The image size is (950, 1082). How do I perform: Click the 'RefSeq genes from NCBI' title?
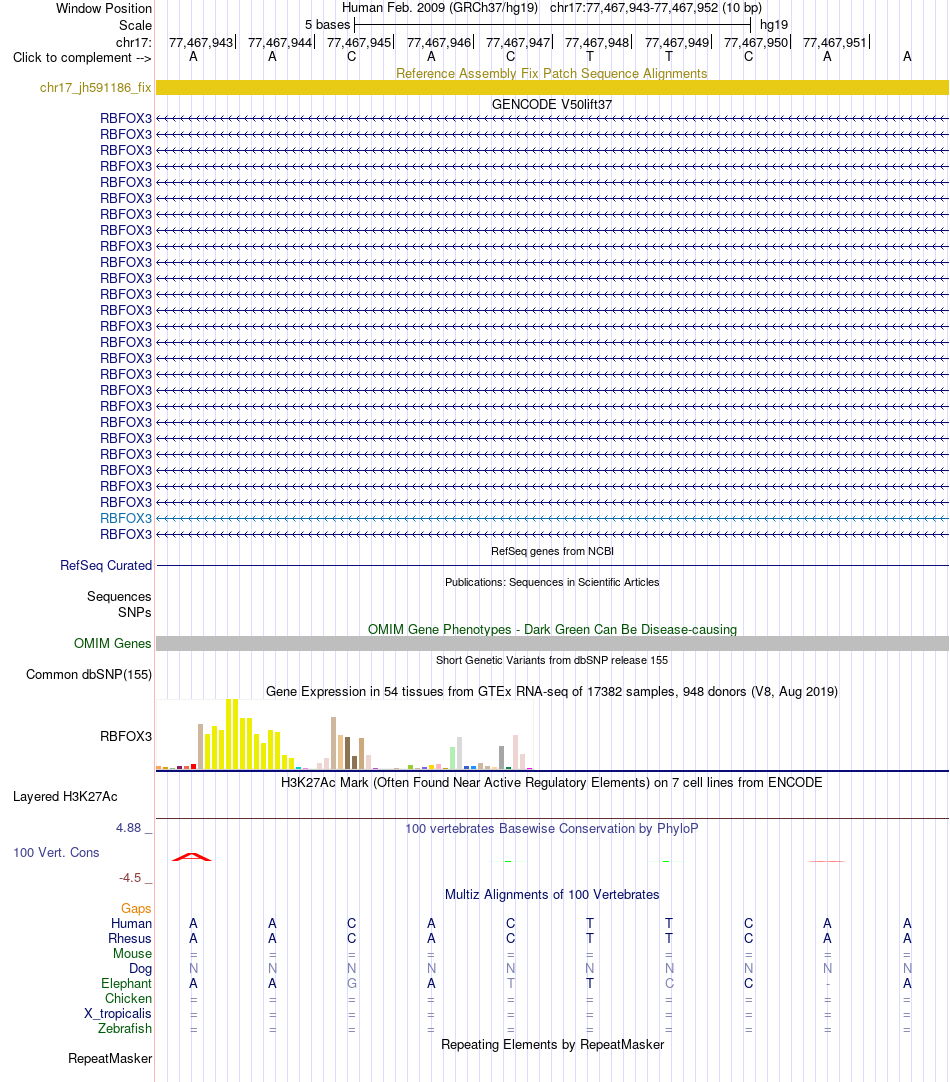click(552, 551)
